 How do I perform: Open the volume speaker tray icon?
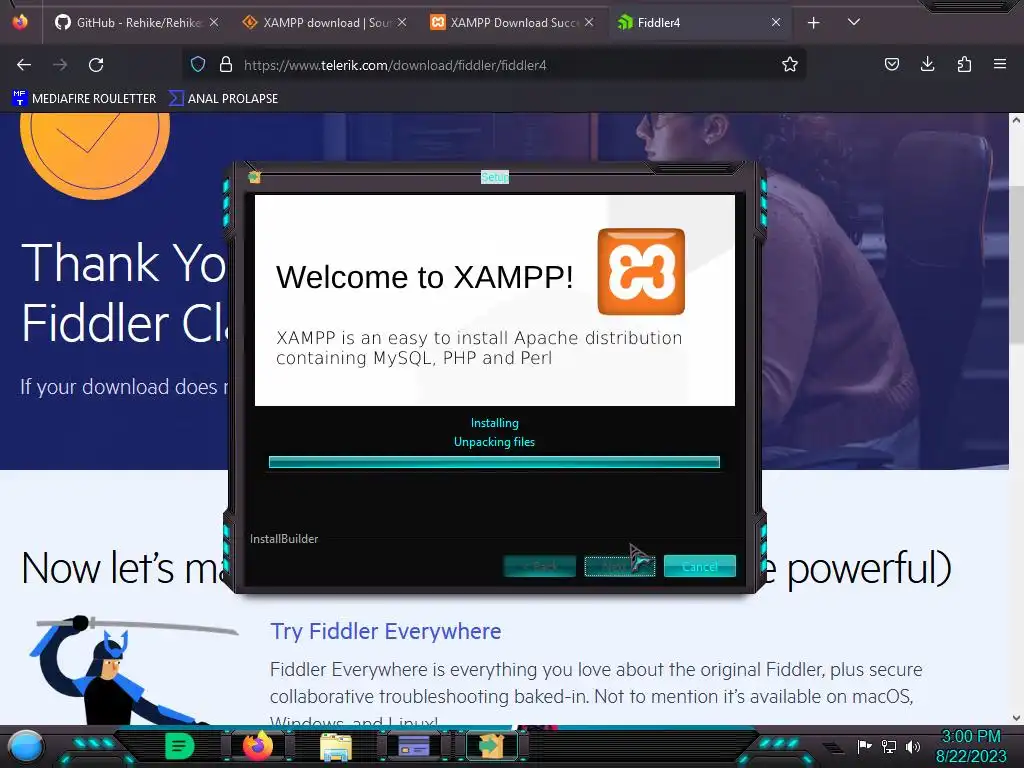[913, 746]
